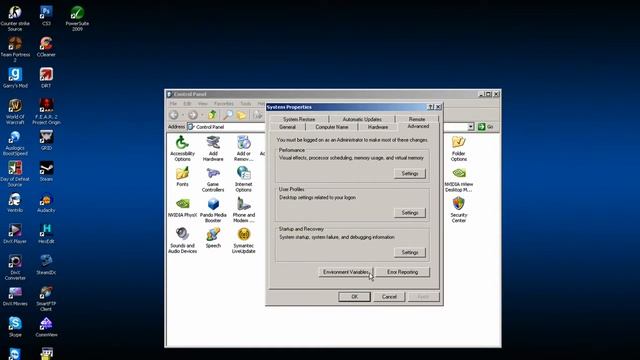Image resolution: width=640 pixels, height=360 pixels.
Task: Open User Profiles Settings button
Action: [x=410, y=213]
